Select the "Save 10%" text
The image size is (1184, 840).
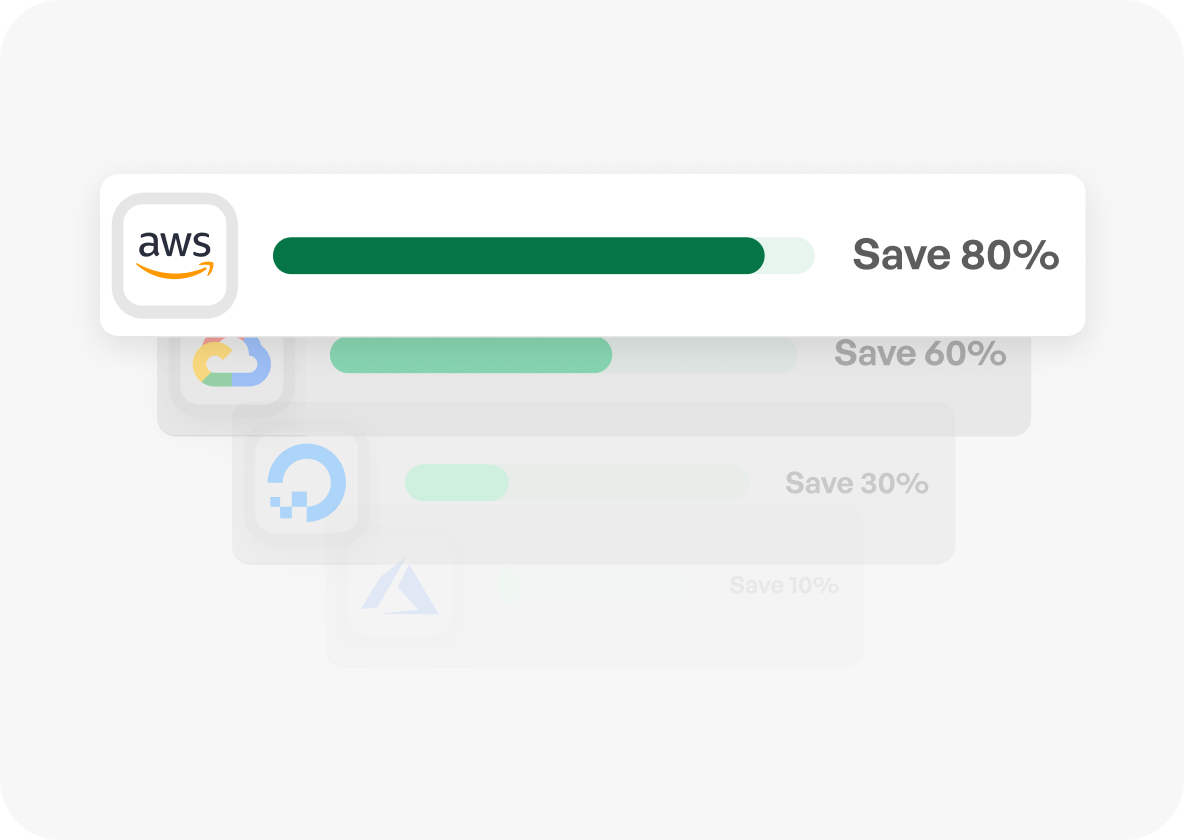(783, 586)
